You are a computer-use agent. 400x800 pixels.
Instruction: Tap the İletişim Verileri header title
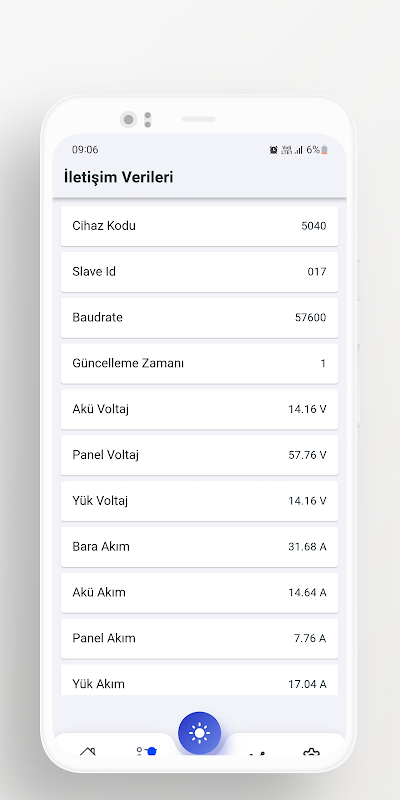click(x=118, y=177)
